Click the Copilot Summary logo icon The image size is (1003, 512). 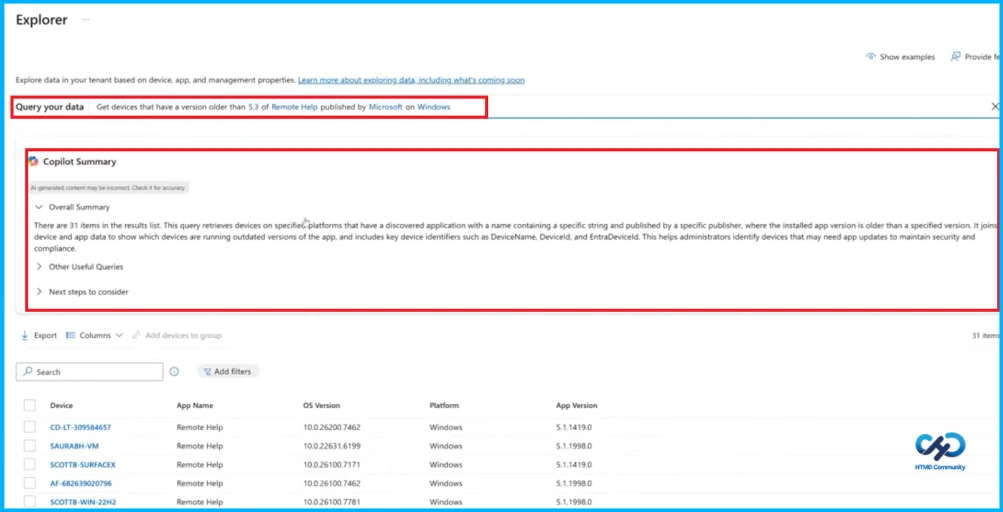click(33, 161)
